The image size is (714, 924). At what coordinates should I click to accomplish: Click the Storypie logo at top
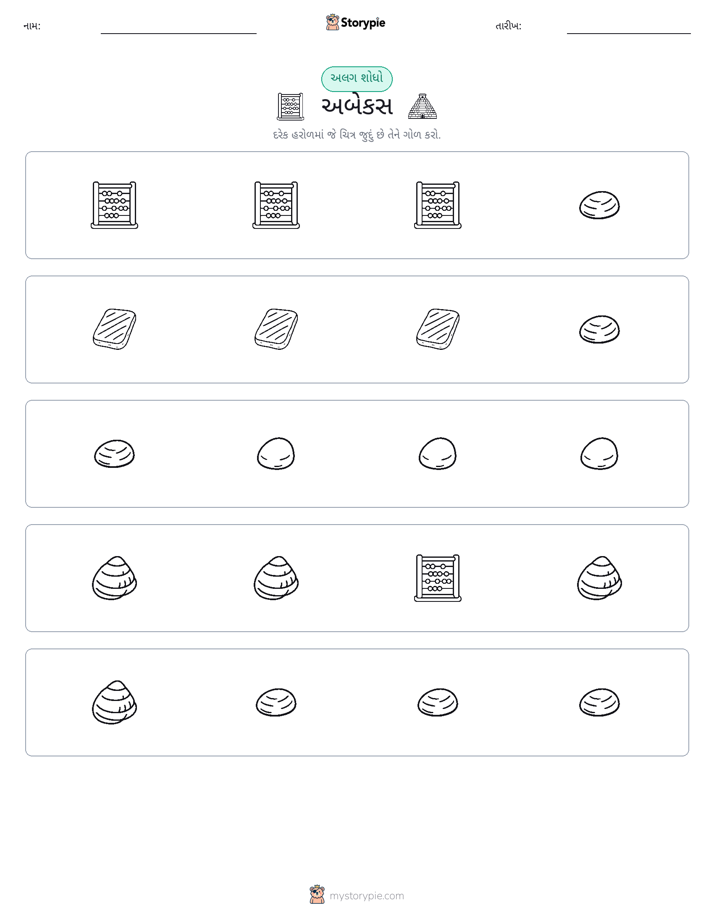coord(355,22)
